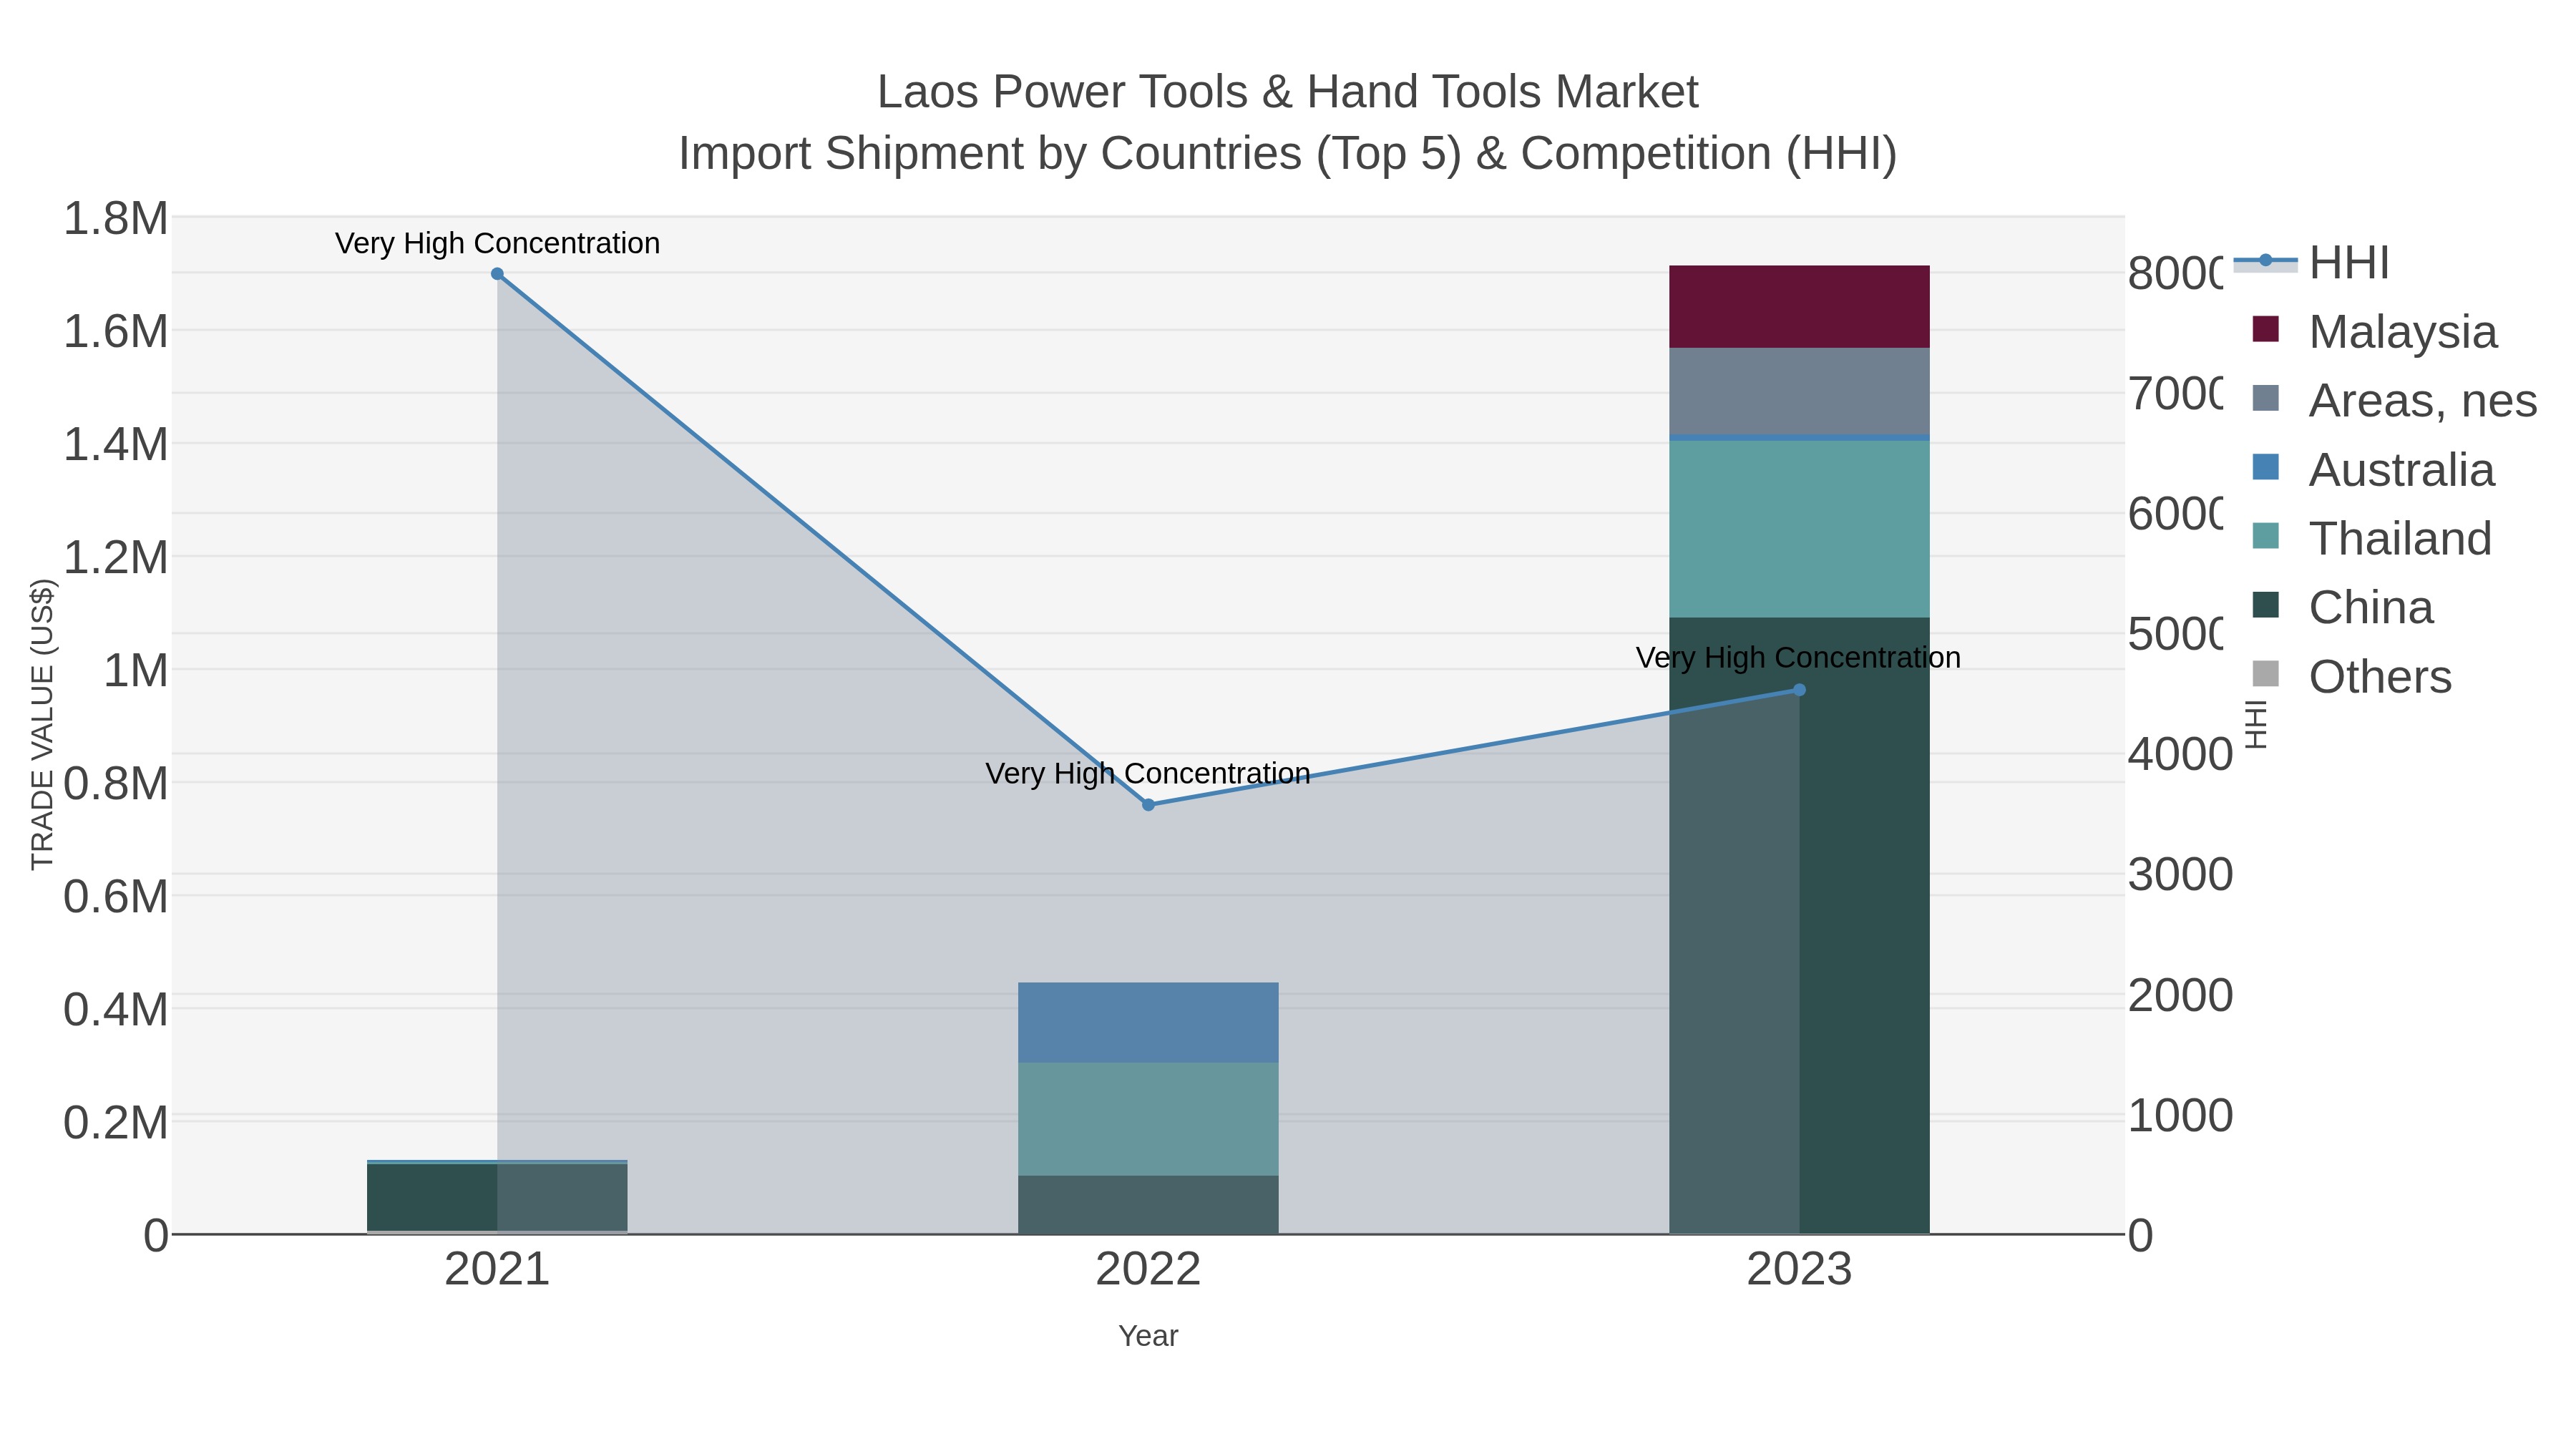Click the Malaysia segment of the 2023 bar

[x=1799, y=307]
